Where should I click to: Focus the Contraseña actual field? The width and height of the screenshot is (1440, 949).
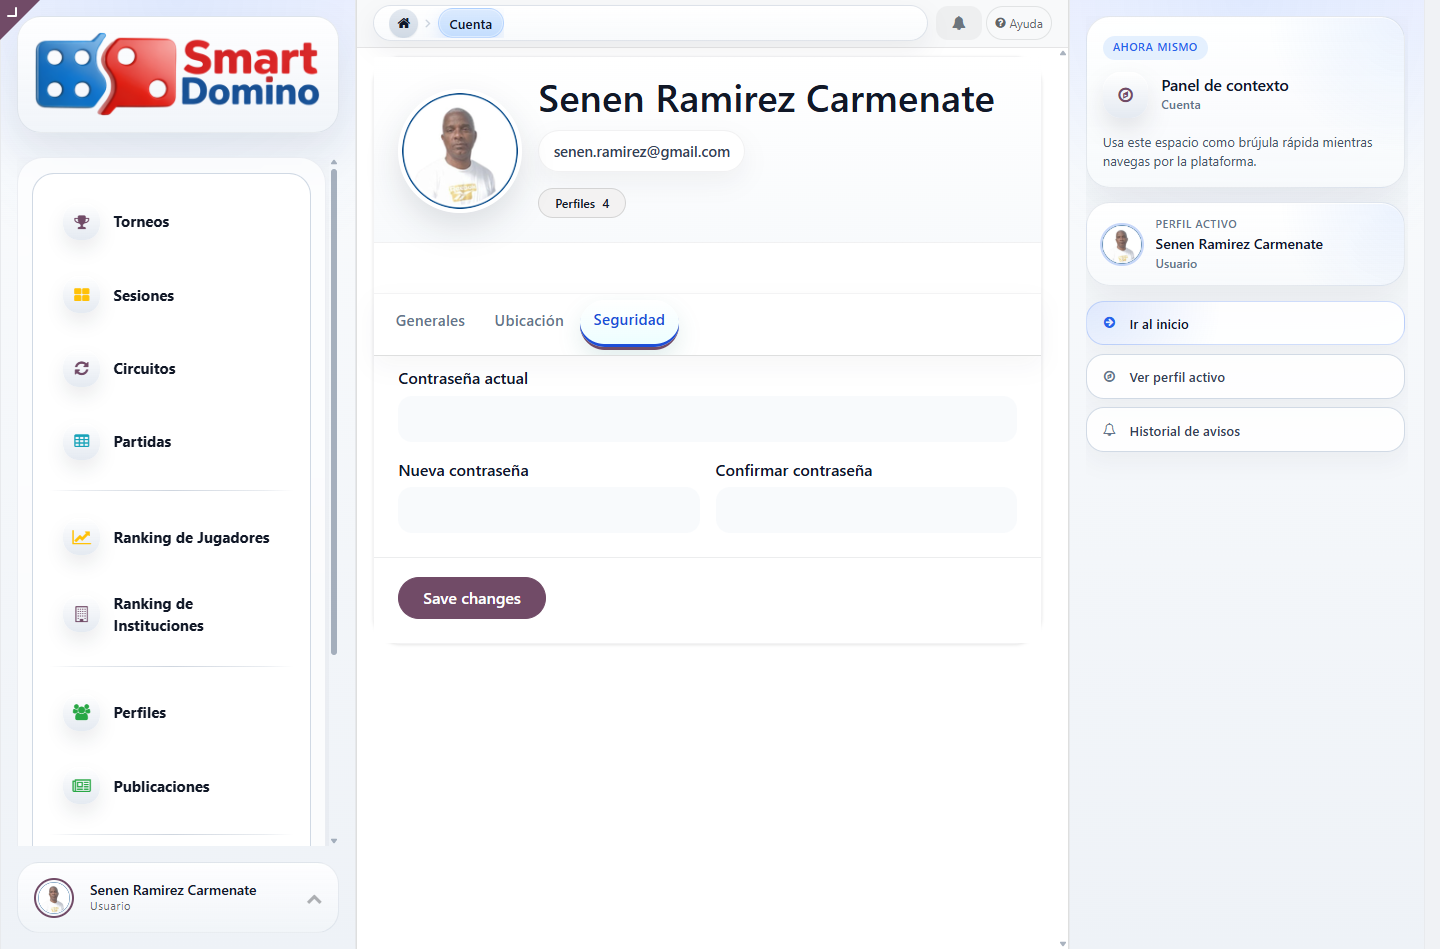point(707,419)
